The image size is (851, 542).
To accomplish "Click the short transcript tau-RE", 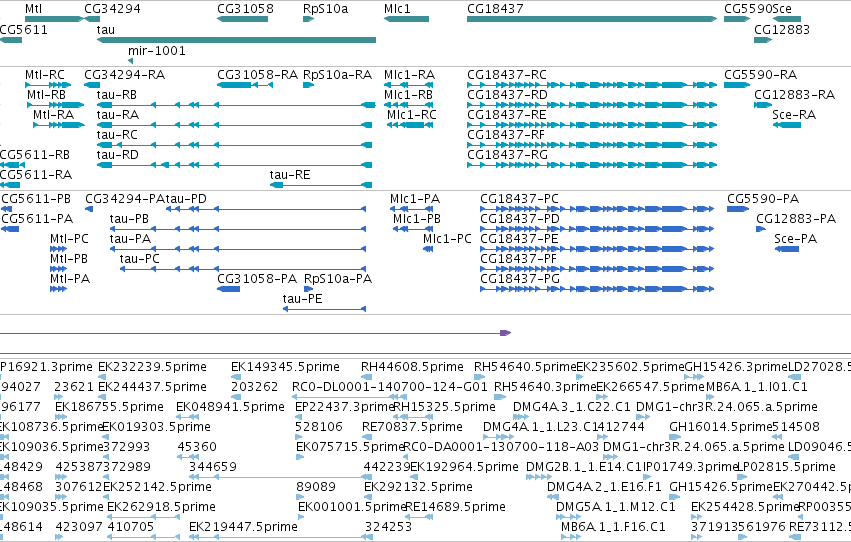I will point(321,185).
